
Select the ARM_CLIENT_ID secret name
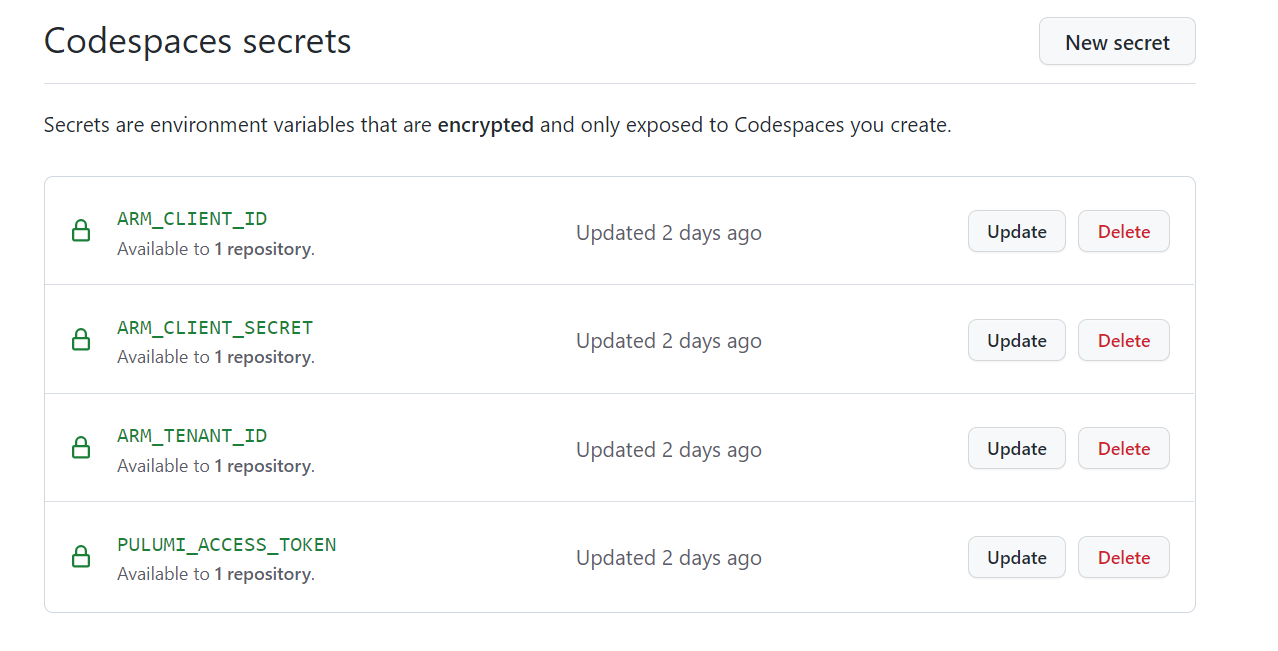[192, 219]
